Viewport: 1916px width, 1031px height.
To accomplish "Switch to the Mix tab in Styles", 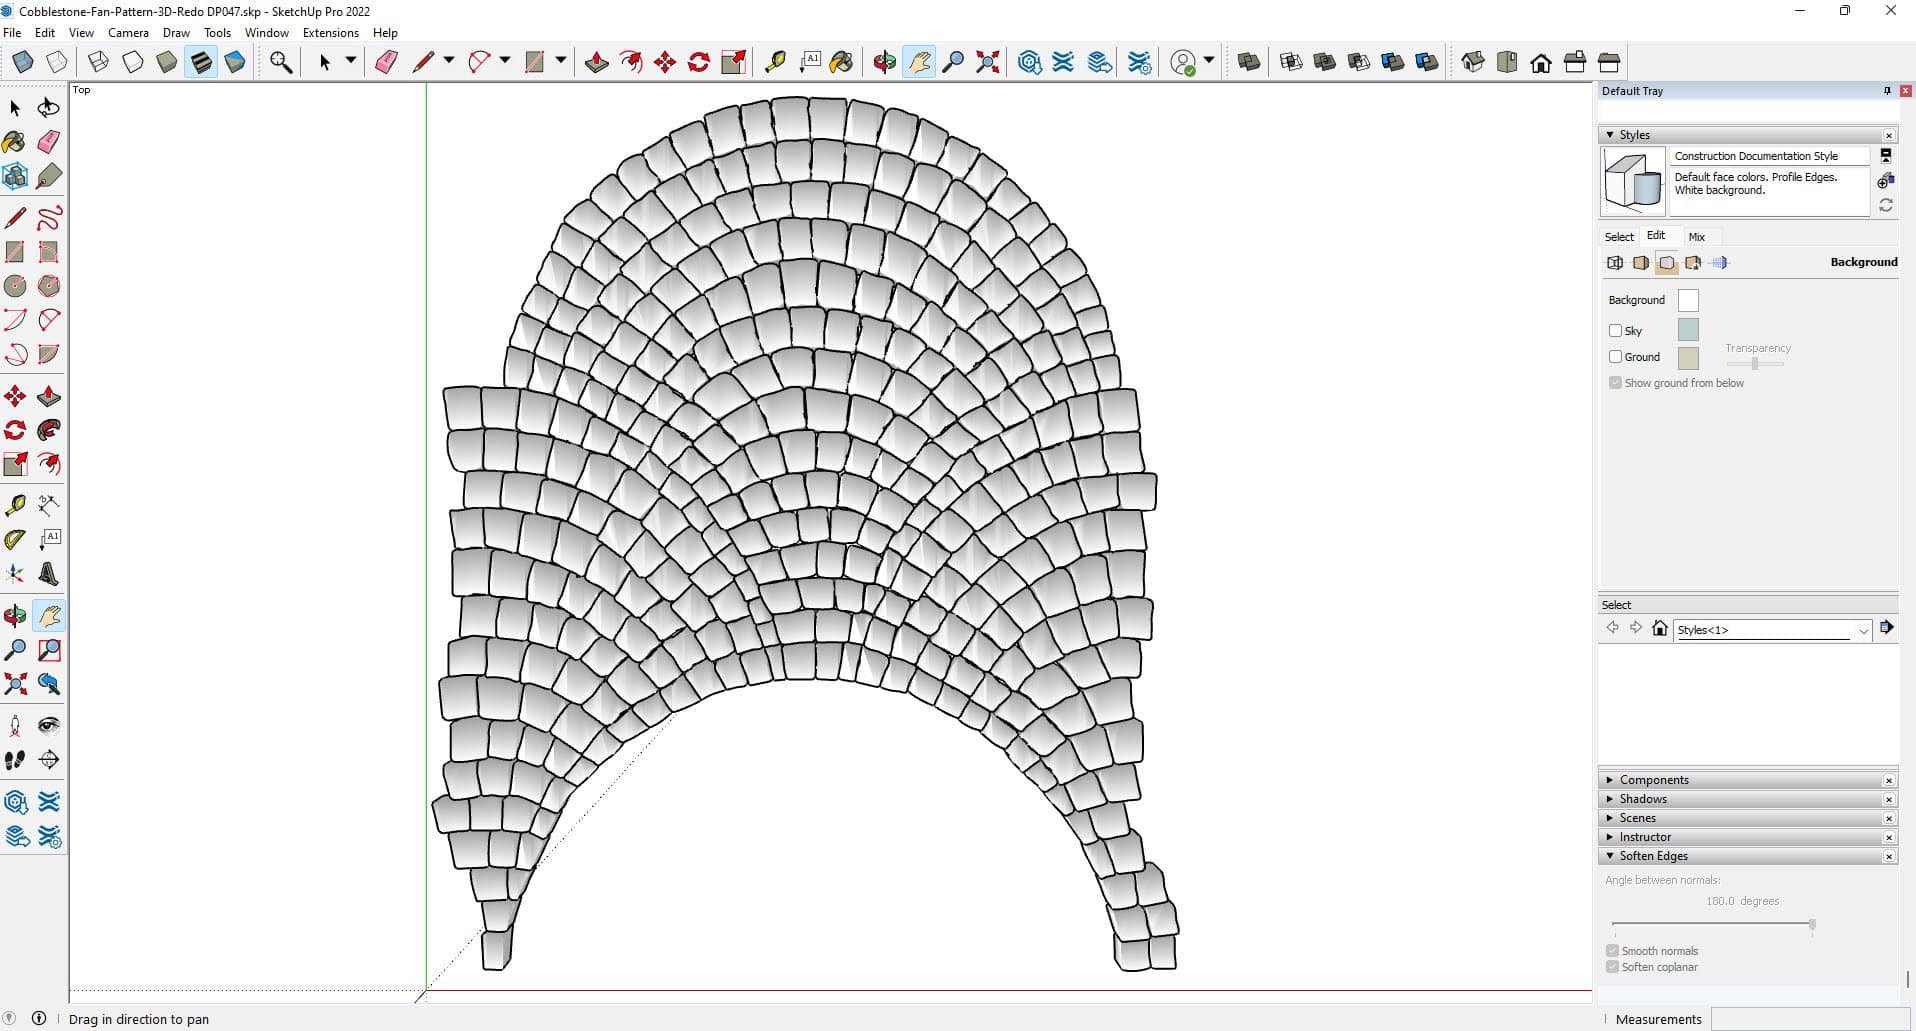I will (x=1696, y=237).
